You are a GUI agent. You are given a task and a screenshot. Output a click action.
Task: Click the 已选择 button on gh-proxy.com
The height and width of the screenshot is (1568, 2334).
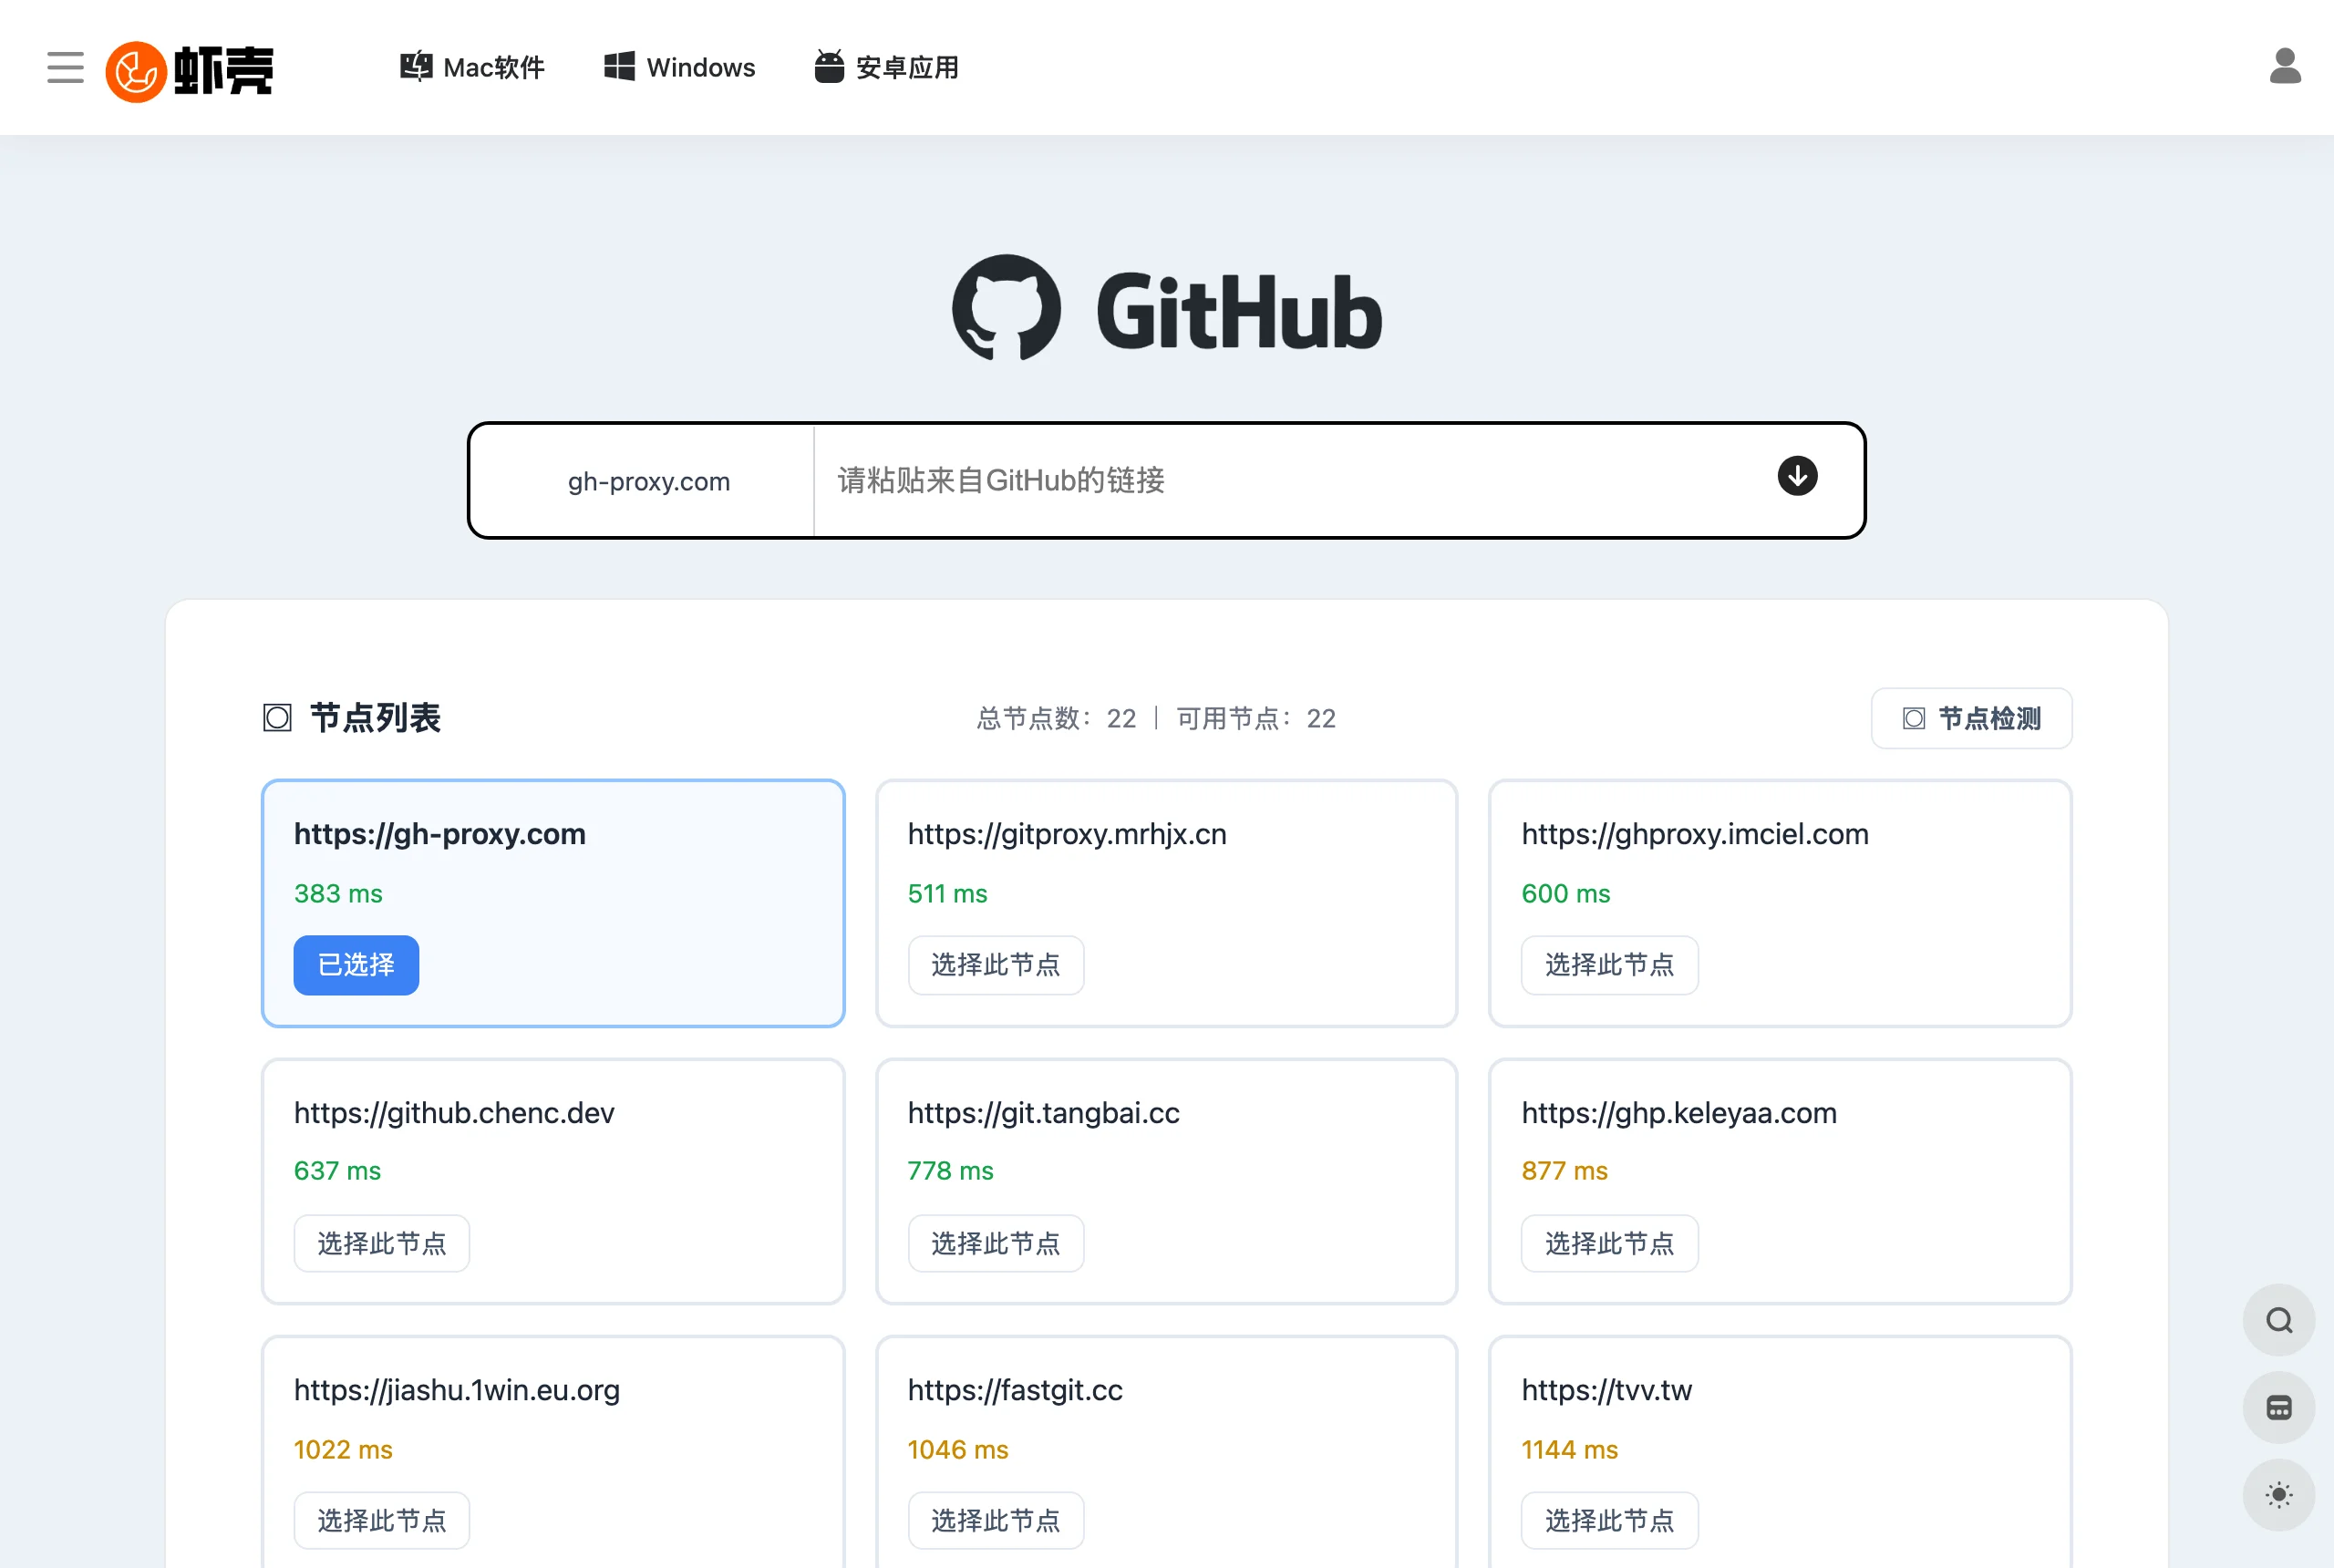[x=356, y=965]
